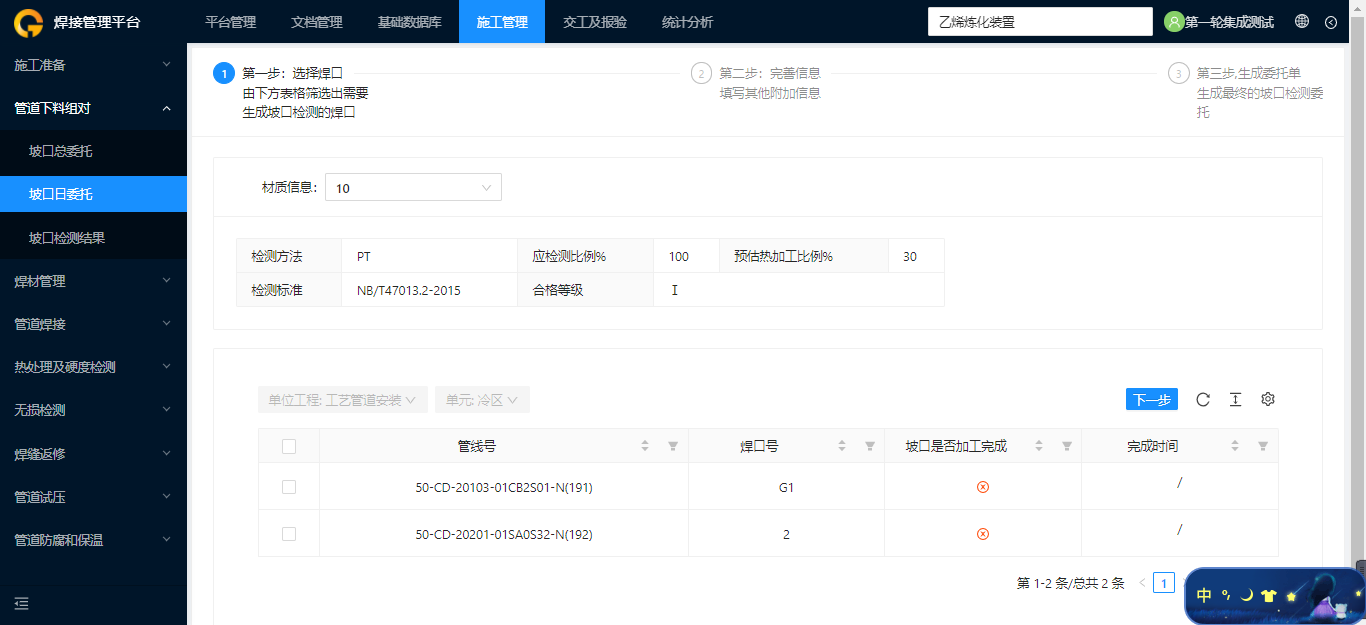Collapse the 管道下料组对 sidebar menu

coord(93,108)
